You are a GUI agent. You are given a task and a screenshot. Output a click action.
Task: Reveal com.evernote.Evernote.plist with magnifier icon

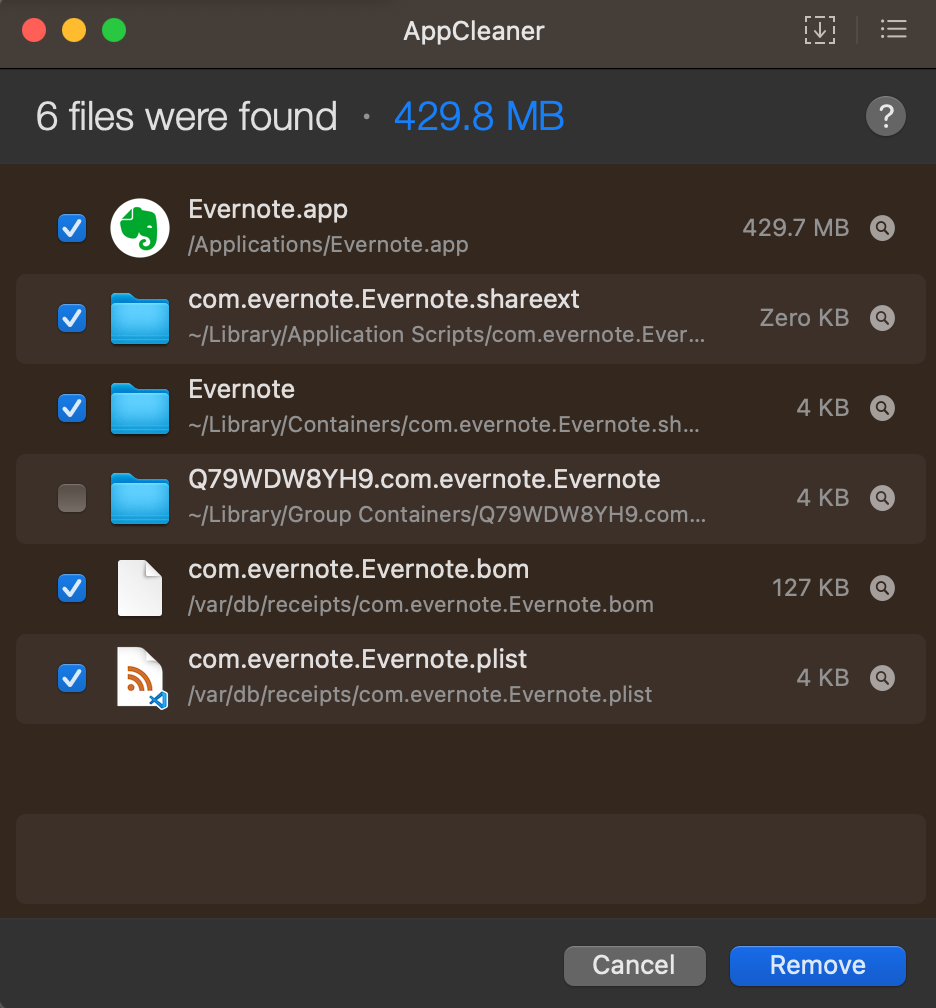click(882, 678)
